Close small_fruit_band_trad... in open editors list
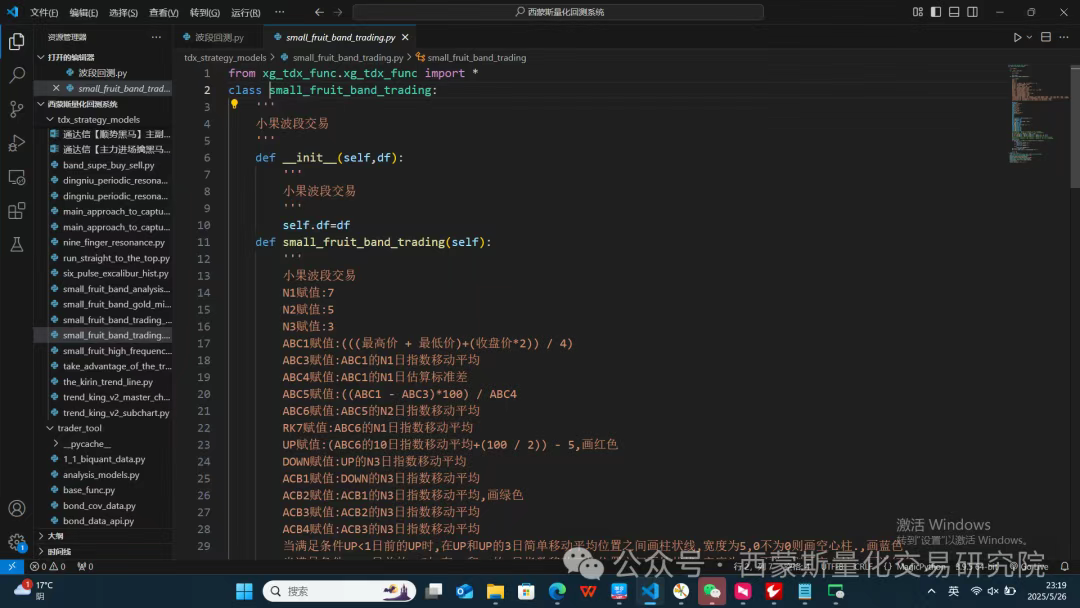This screenshot has height=608, width=1080. click(56, 88)
